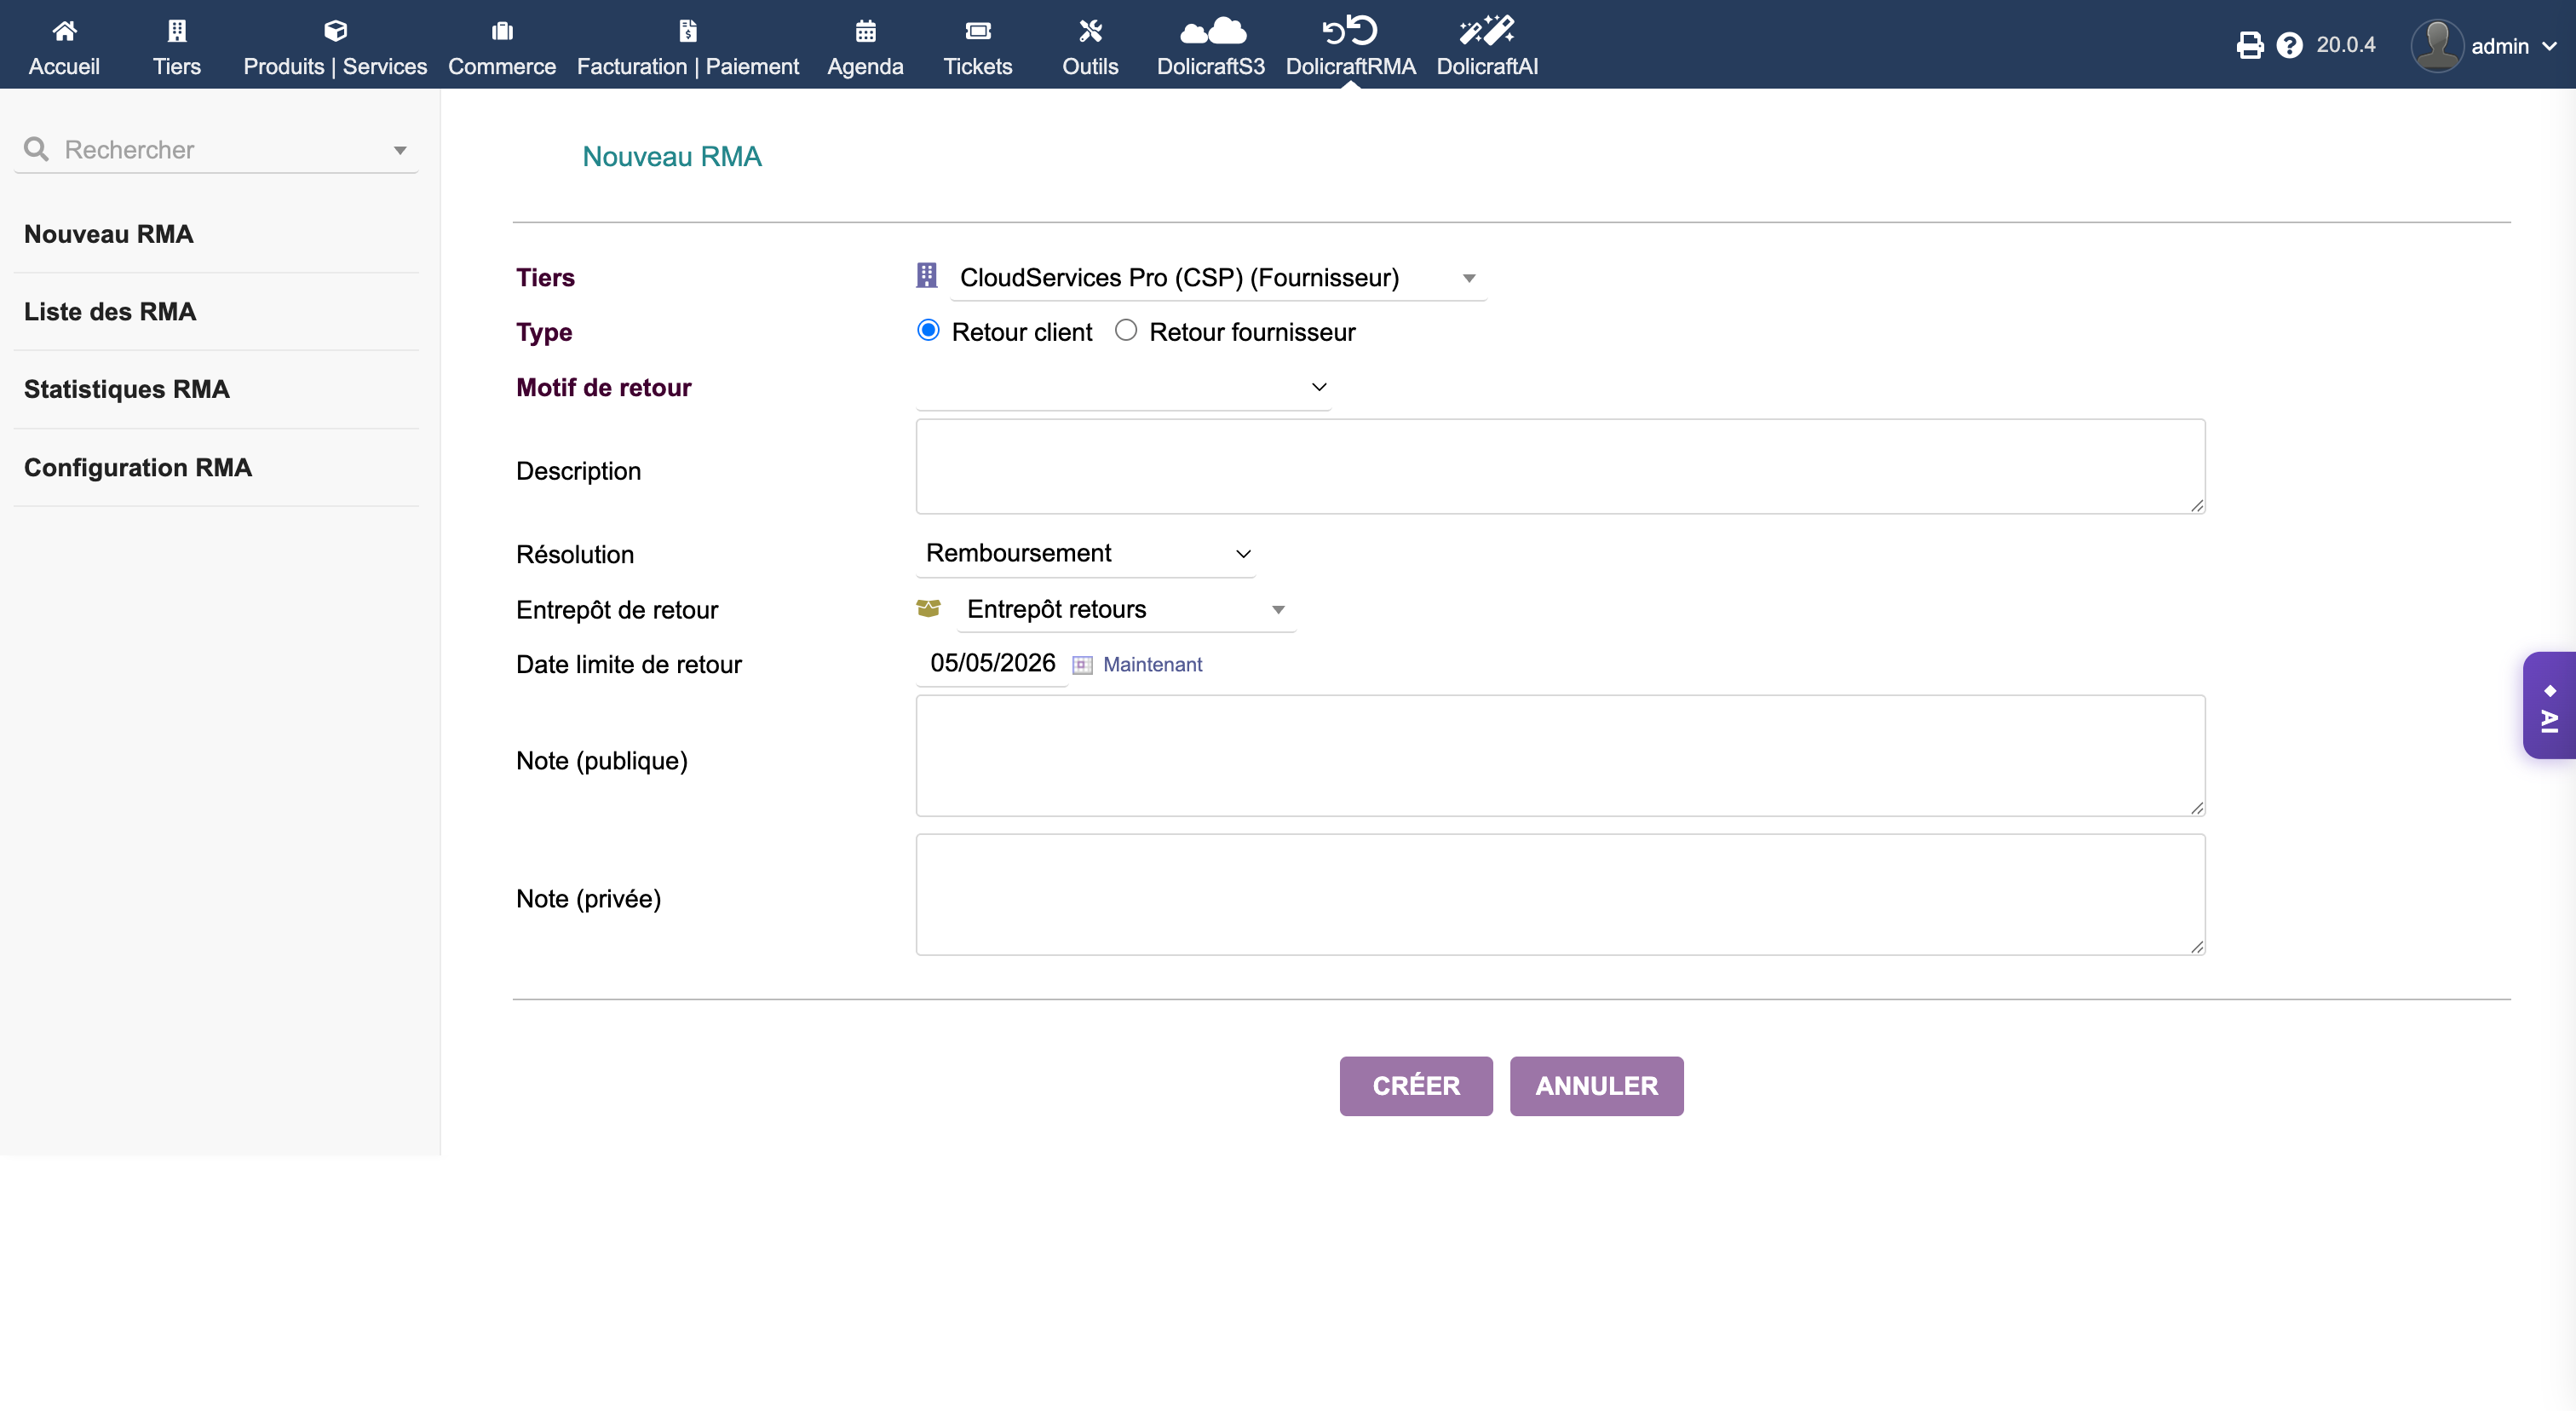Open the DolicraftS3 cloud icon
Image resolution: width=2576 pixels, height=1411 pixels.
pyautogui.click(x=1211, y=31)
